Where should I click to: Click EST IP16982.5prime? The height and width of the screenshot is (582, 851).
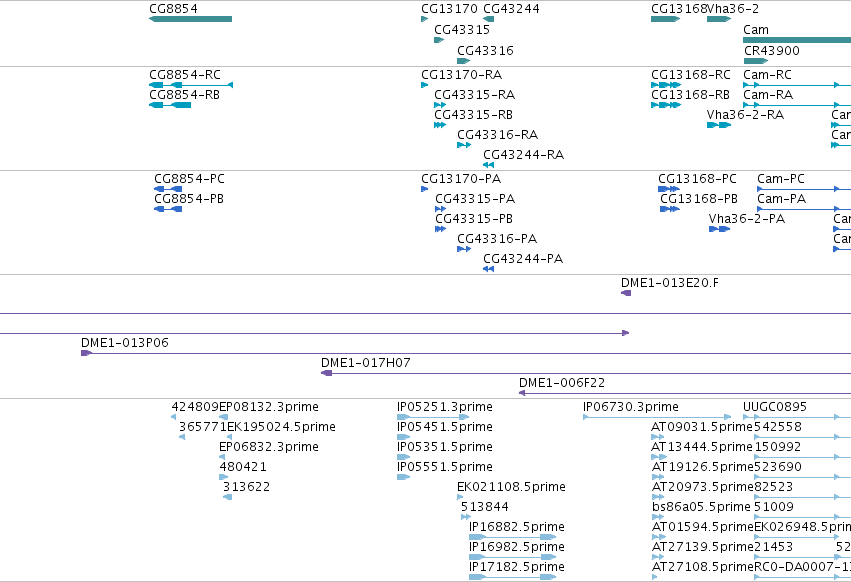tap(512, 558)
